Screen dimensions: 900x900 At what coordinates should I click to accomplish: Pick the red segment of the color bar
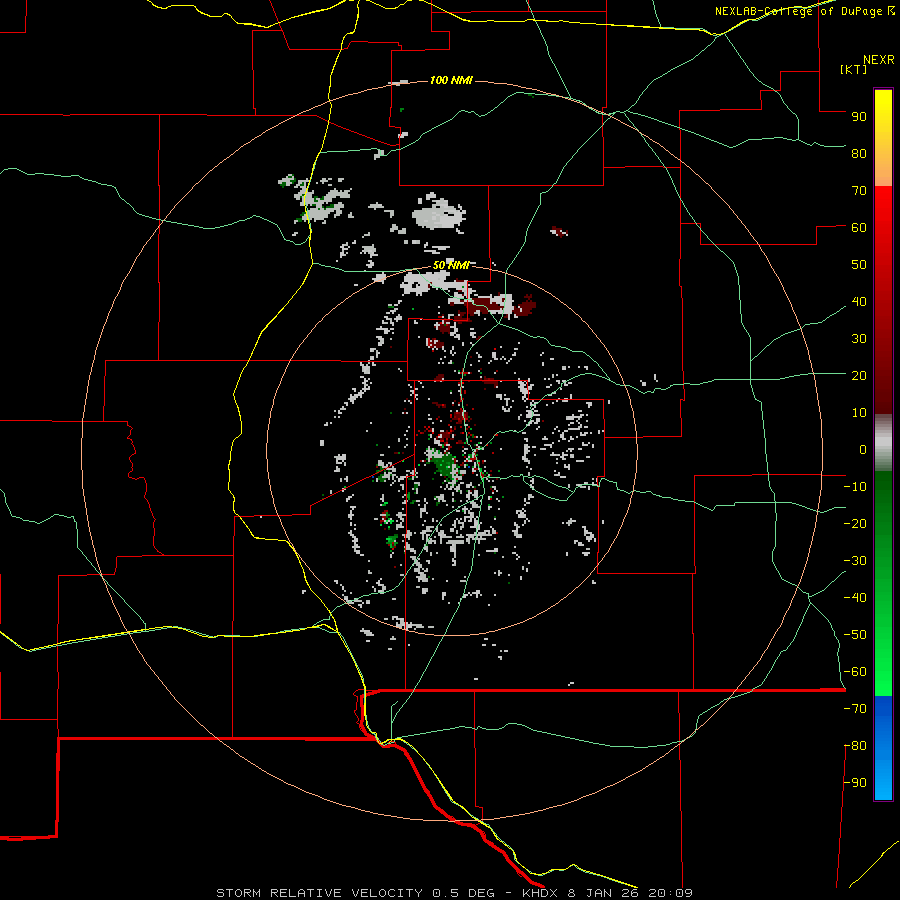pyautogui.click(x=883, y=300)
